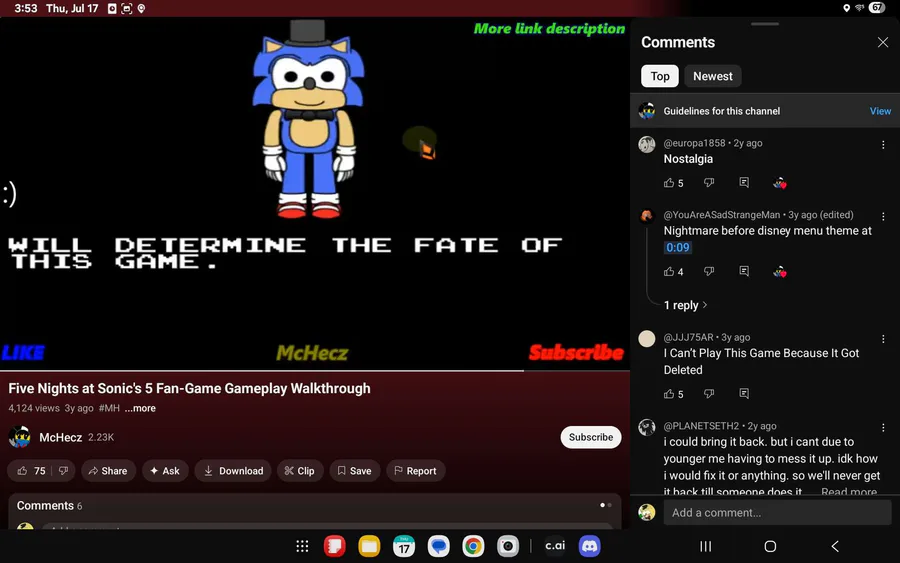The width and height of the screenshot is (900, 563).
Task: Open options for @YouAreASadStrangeMan comment
Action: pyautogui.click(x=883, y=216)
